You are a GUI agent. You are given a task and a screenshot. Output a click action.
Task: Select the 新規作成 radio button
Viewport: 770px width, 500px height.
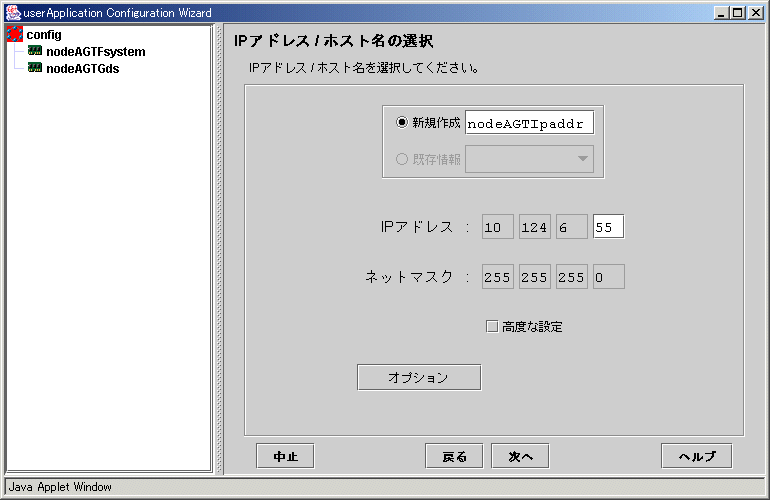click(402, 123)
